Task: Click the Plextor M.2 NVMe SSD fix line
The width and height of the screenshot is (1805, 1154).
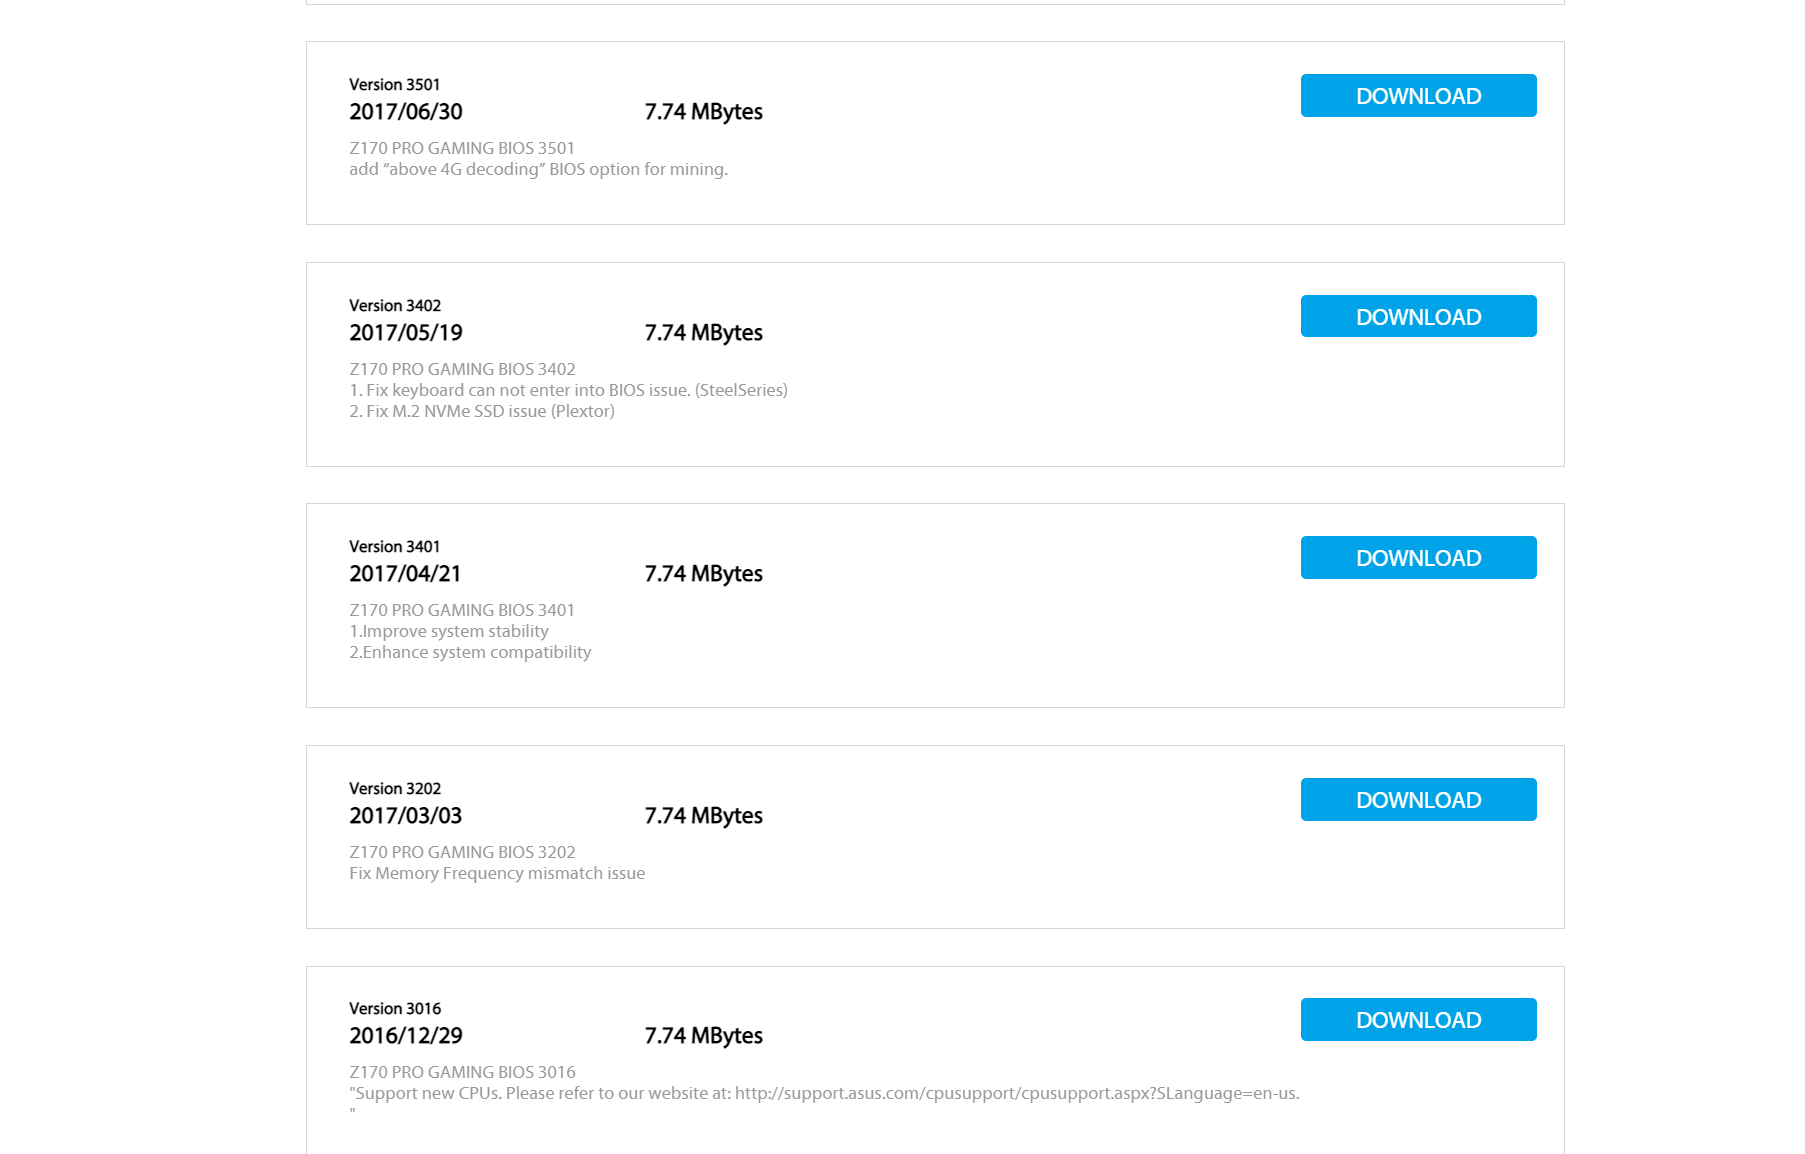Action: point(481,411)
